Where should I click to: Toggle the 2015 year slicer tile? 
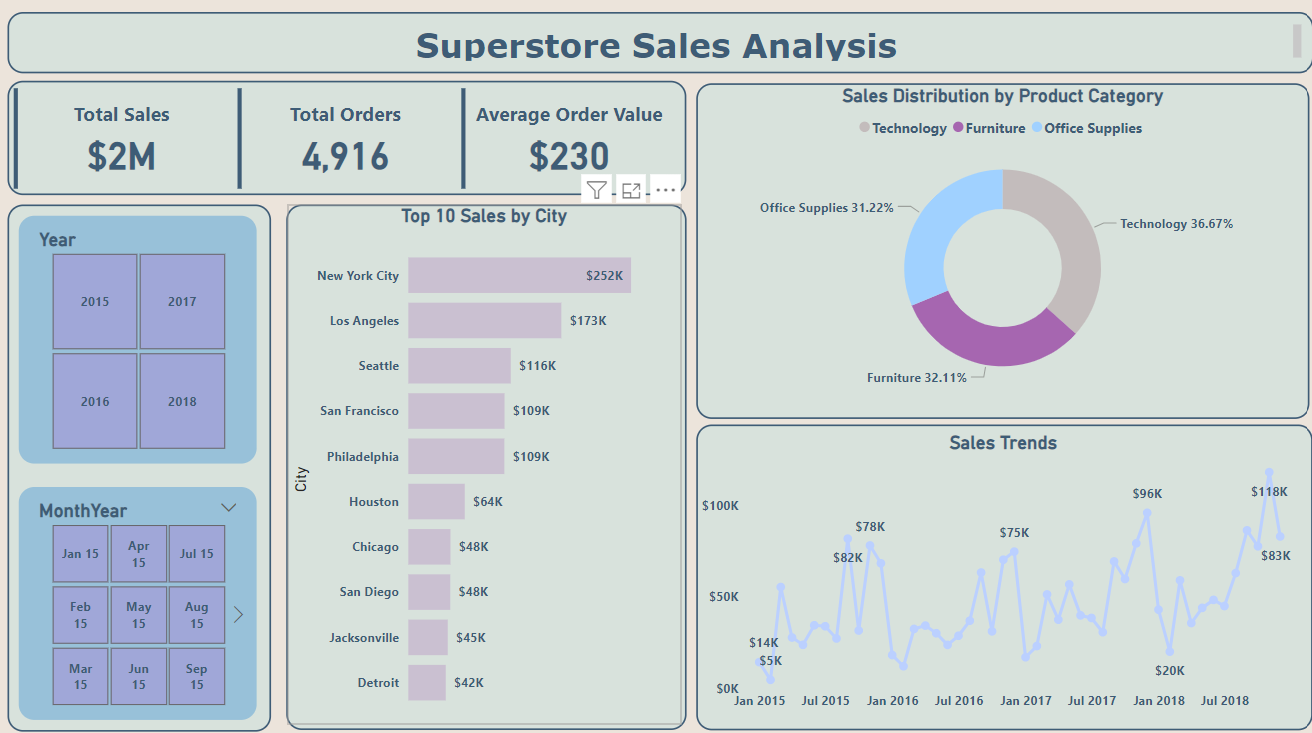[x=95, y=301]
